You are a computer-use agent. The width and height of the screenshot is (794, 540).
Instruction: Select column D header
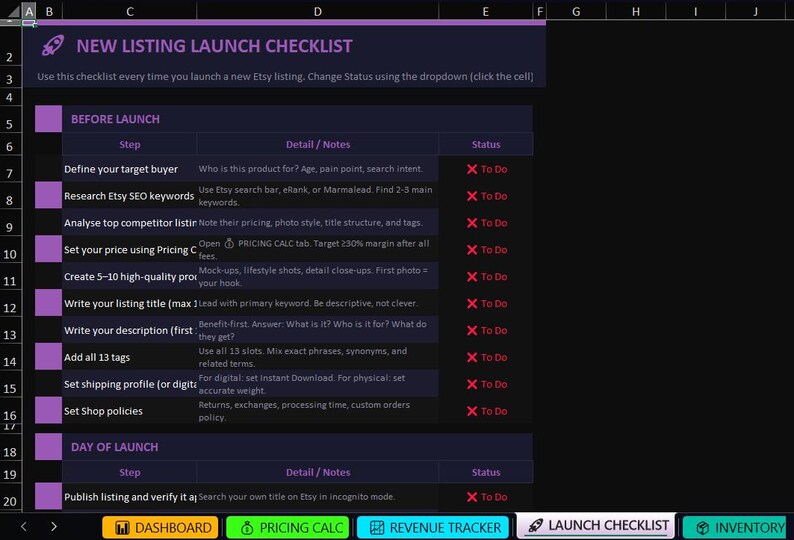(x=317, y=11)
